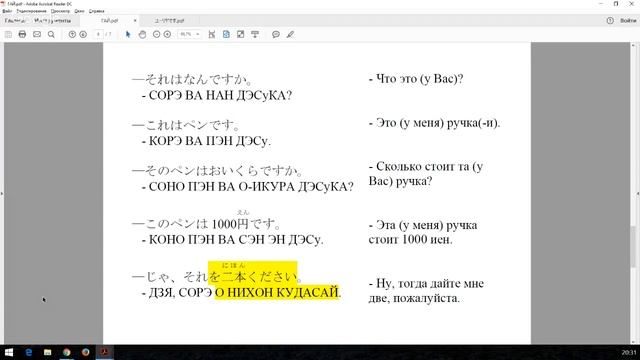Expand the left navigation pane arrow
This screenshot has width=640, height=360.
coord(2,193)
